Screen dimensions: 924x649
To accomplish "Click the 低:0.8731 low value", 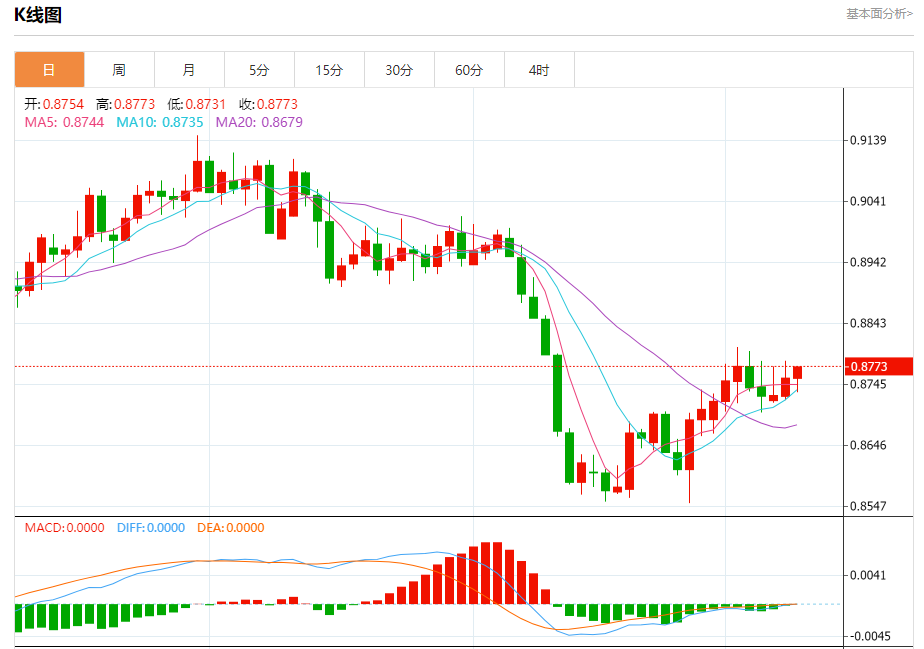I will (196, 104).
